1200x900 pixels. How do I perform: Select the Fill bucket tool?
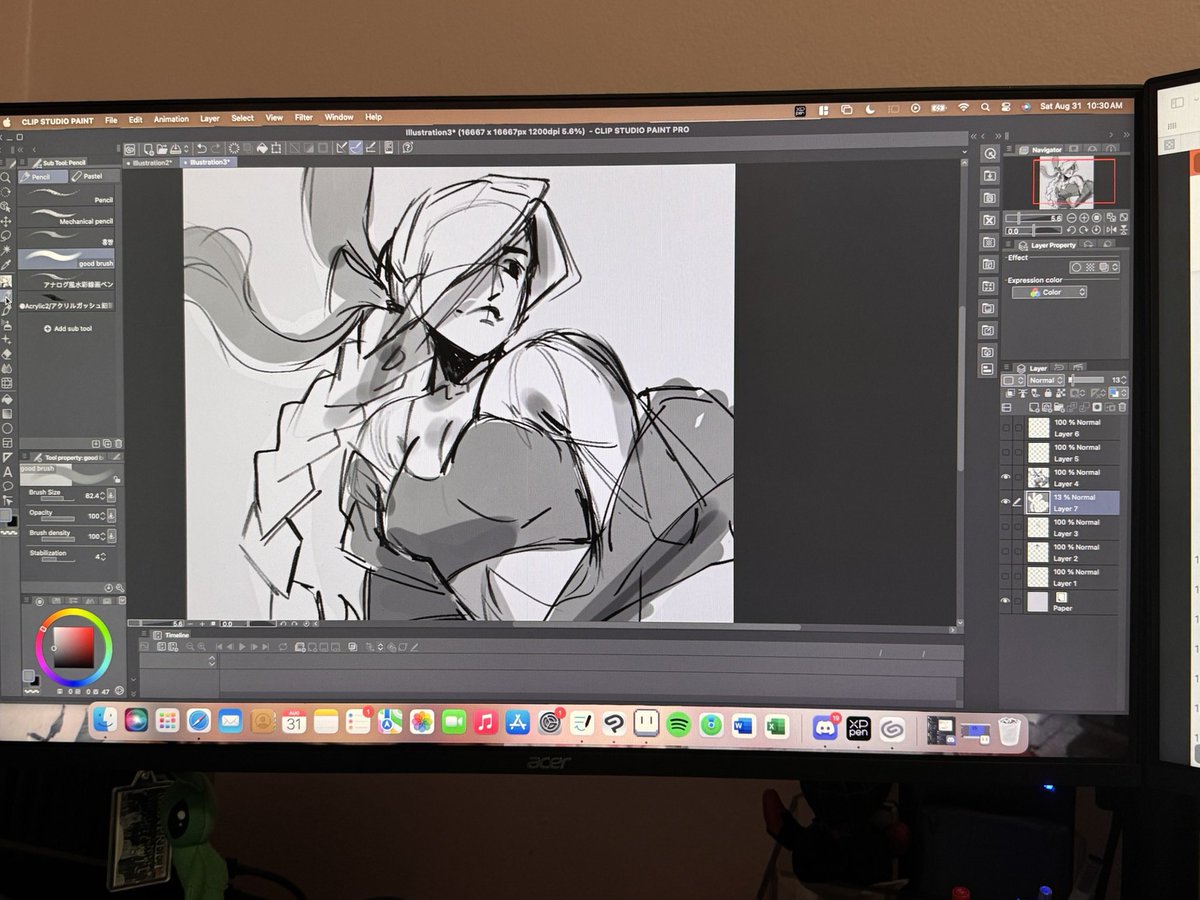pyautogui.click(x=6, y=399)
